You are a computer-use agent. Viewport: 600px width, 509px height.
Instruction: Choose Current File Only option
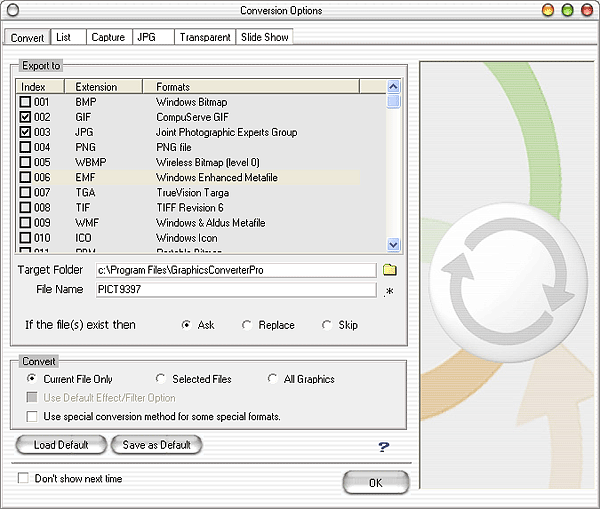click(x=32, y=378)
